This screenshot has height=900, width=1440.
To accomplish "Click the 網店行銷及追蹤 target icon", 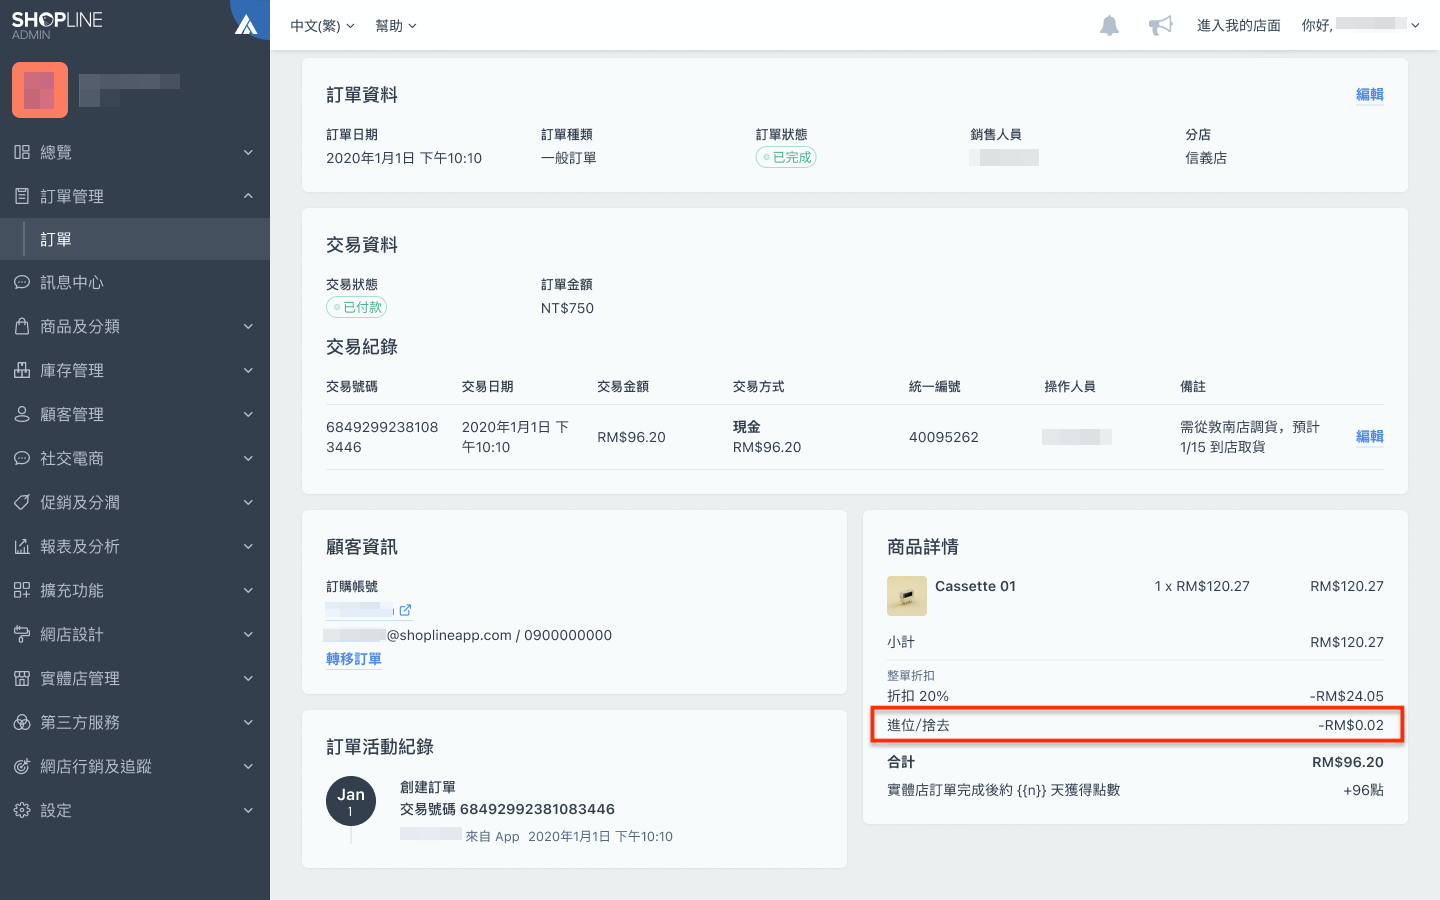I will [22, 766].
